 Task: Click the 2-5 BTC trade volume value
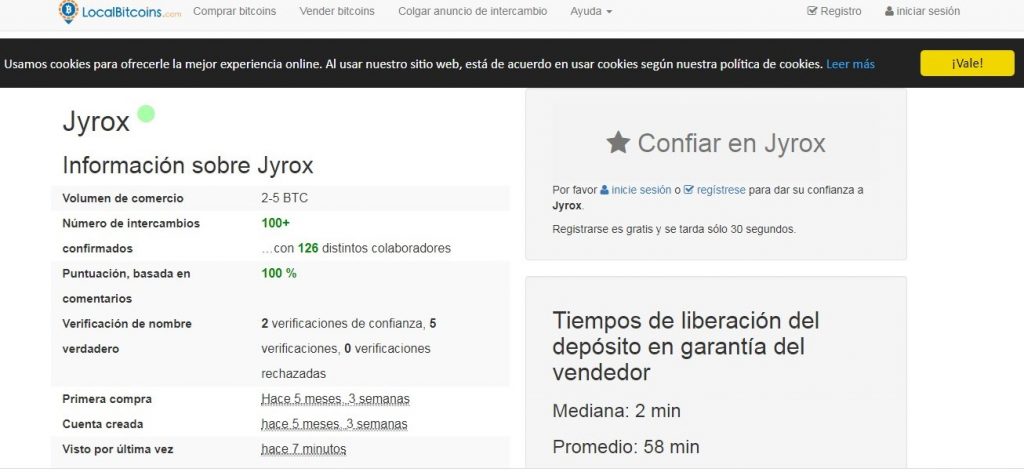tap(285, 198)
